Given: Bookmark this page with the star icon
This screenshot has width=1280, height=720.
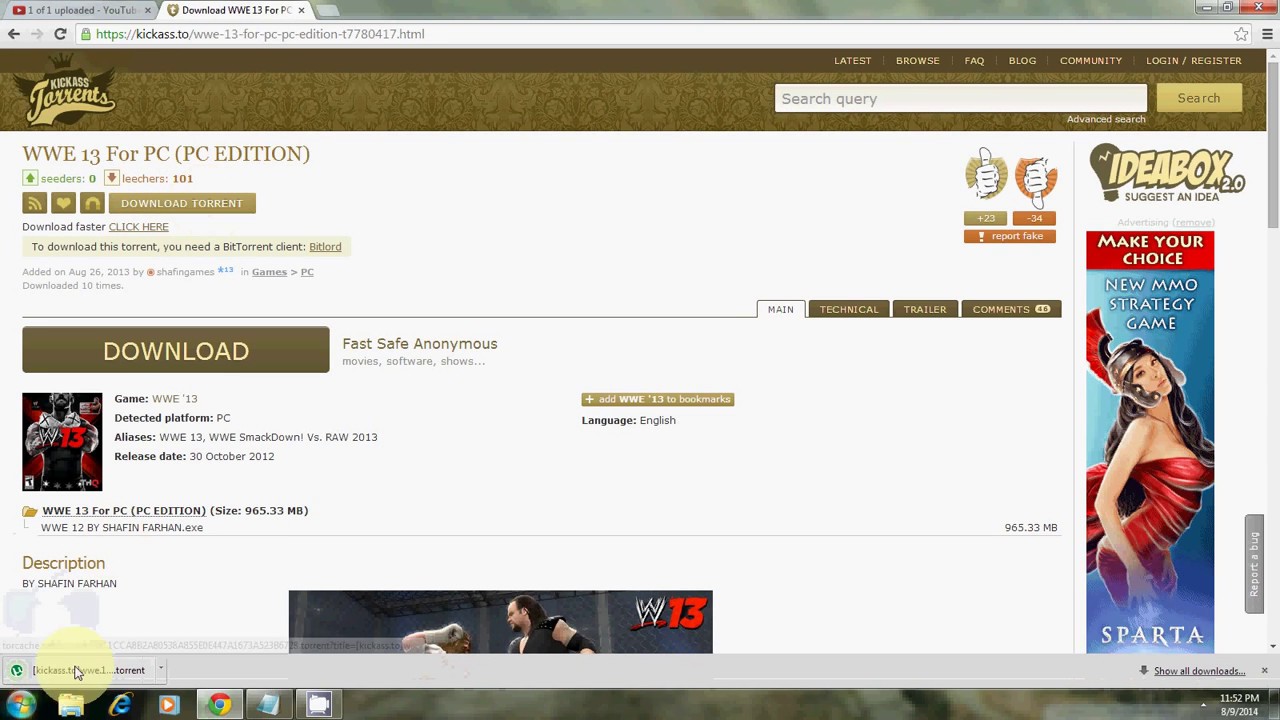Looking at the screenshot, I should click(1241, 34).
